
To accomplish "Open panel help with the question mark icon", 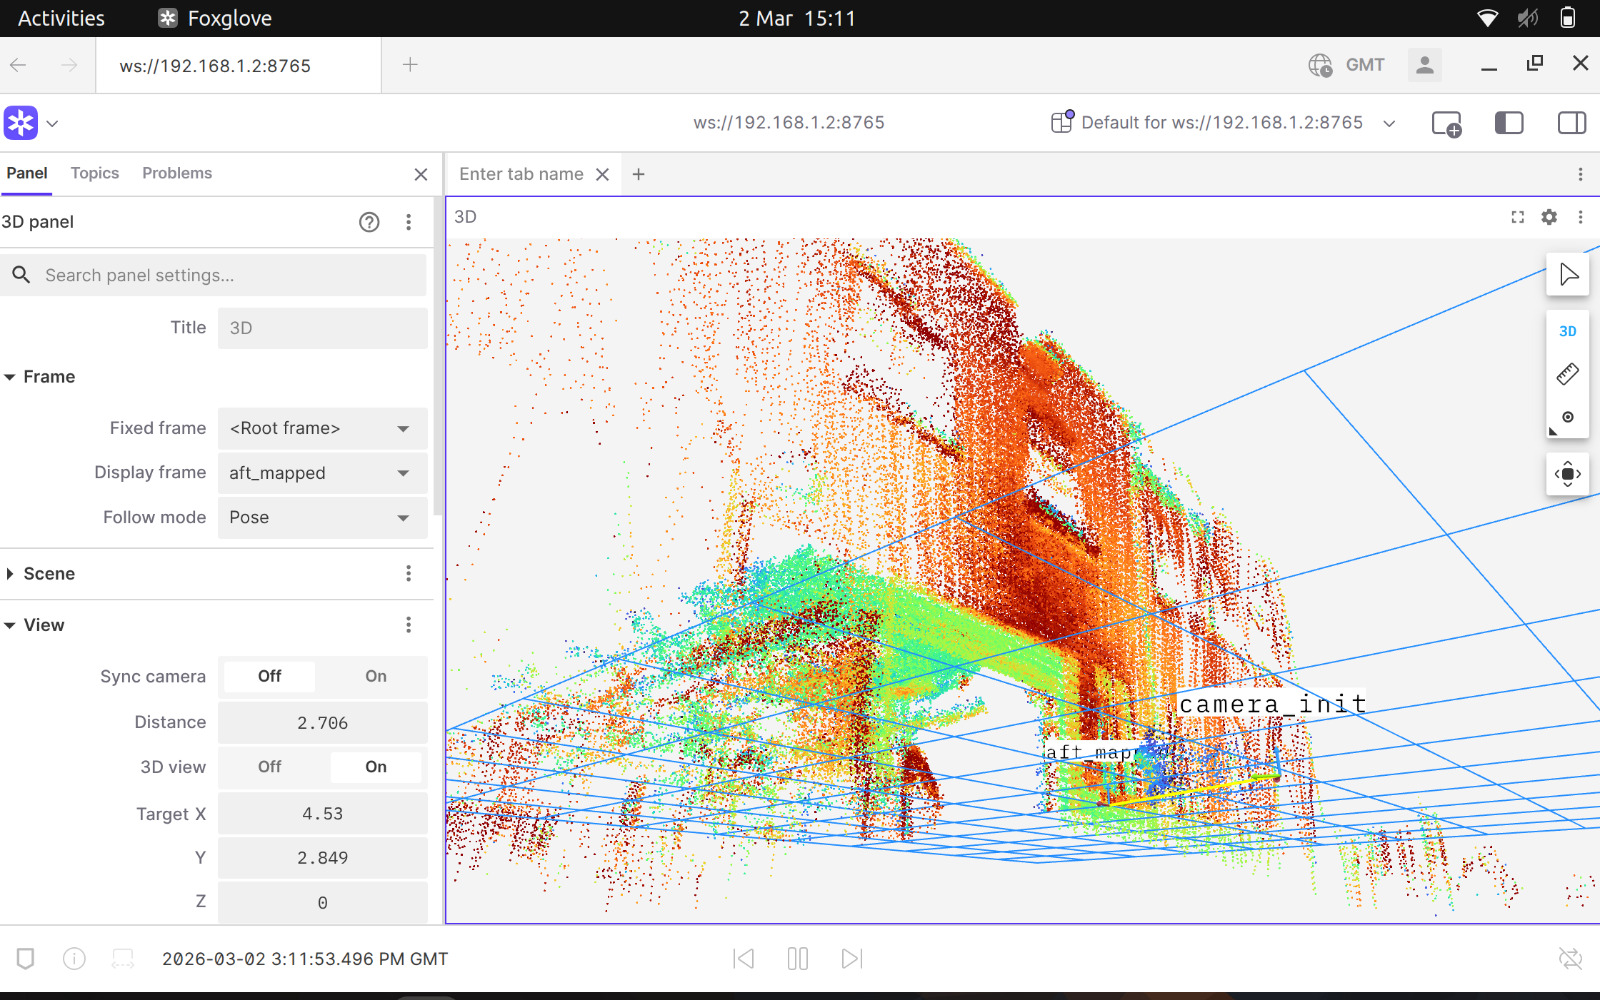I will pos(369,222).
